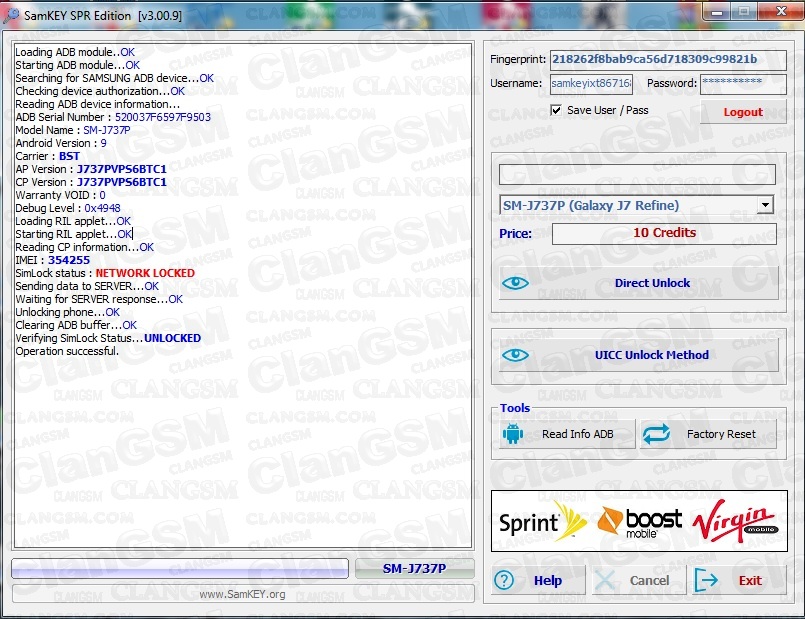
Task: Click the Sprint logo
Action: (x=542, y=523)
